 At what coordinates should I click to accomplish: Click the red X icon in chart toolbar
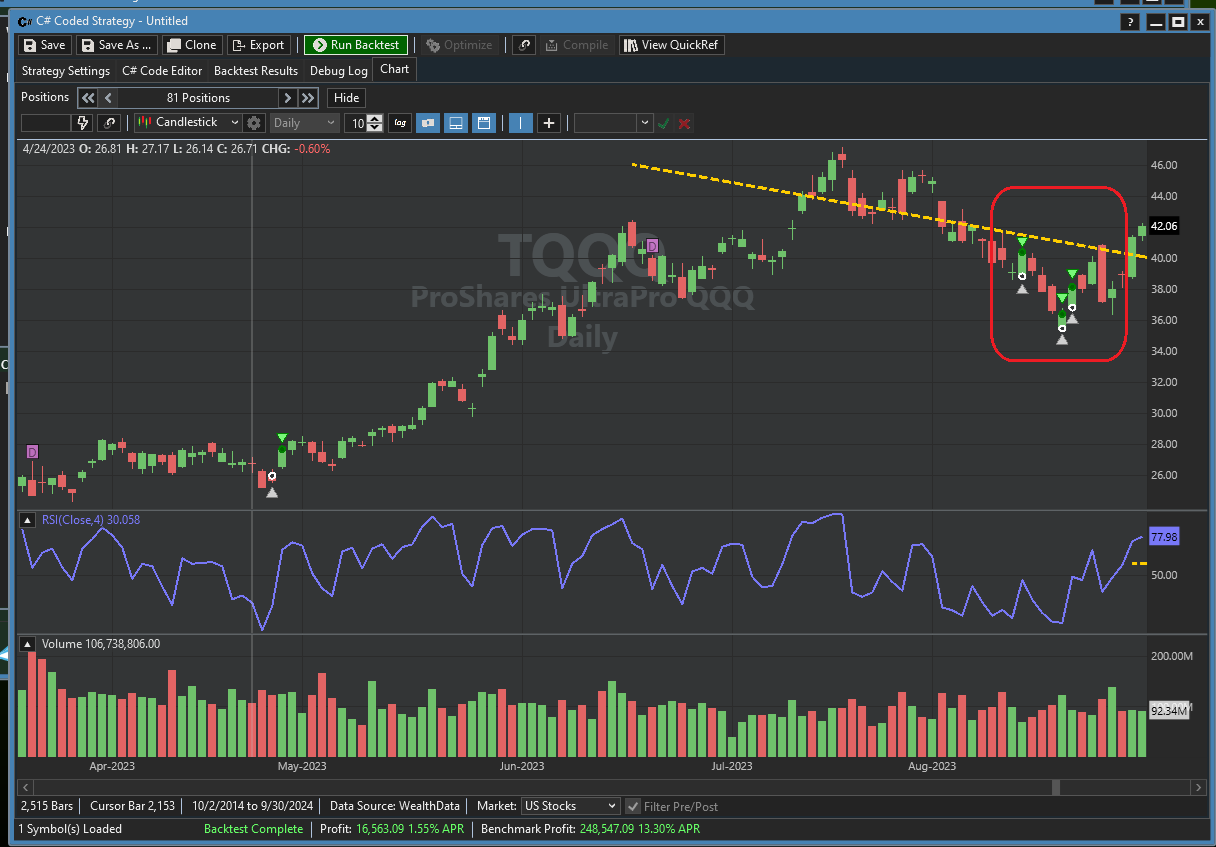[685, 123]
